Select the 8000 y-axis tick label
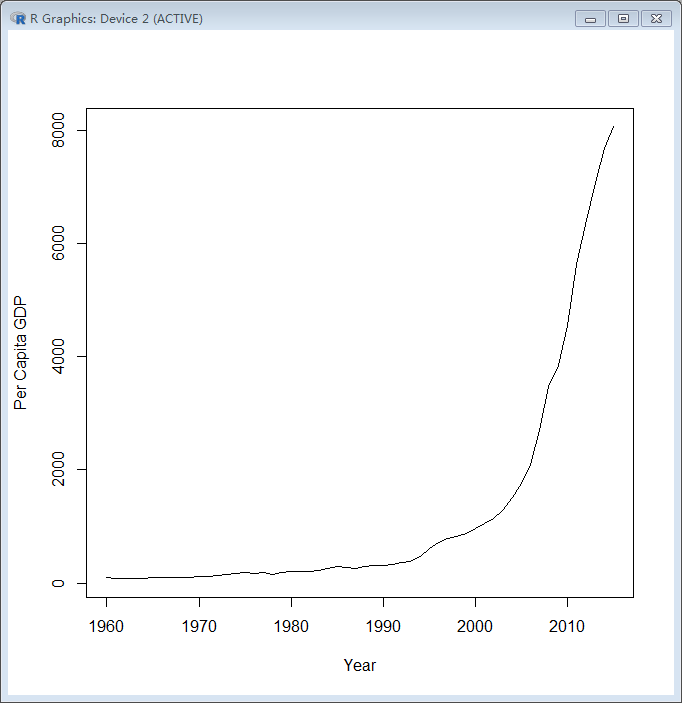682x703 pixels. [x=60, y=131]
